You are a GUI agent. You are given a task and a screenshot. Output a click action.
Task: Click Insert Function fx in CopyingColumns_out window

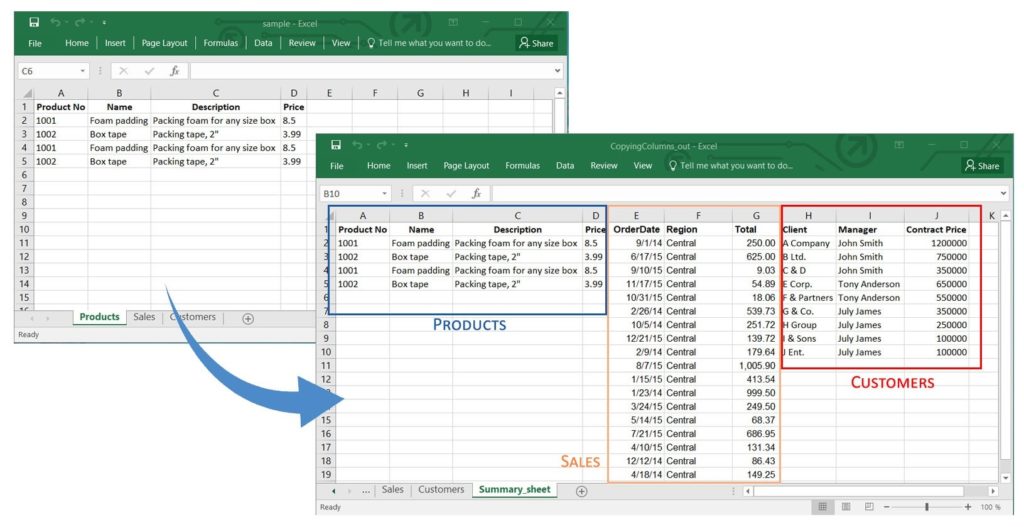point(477,193)
